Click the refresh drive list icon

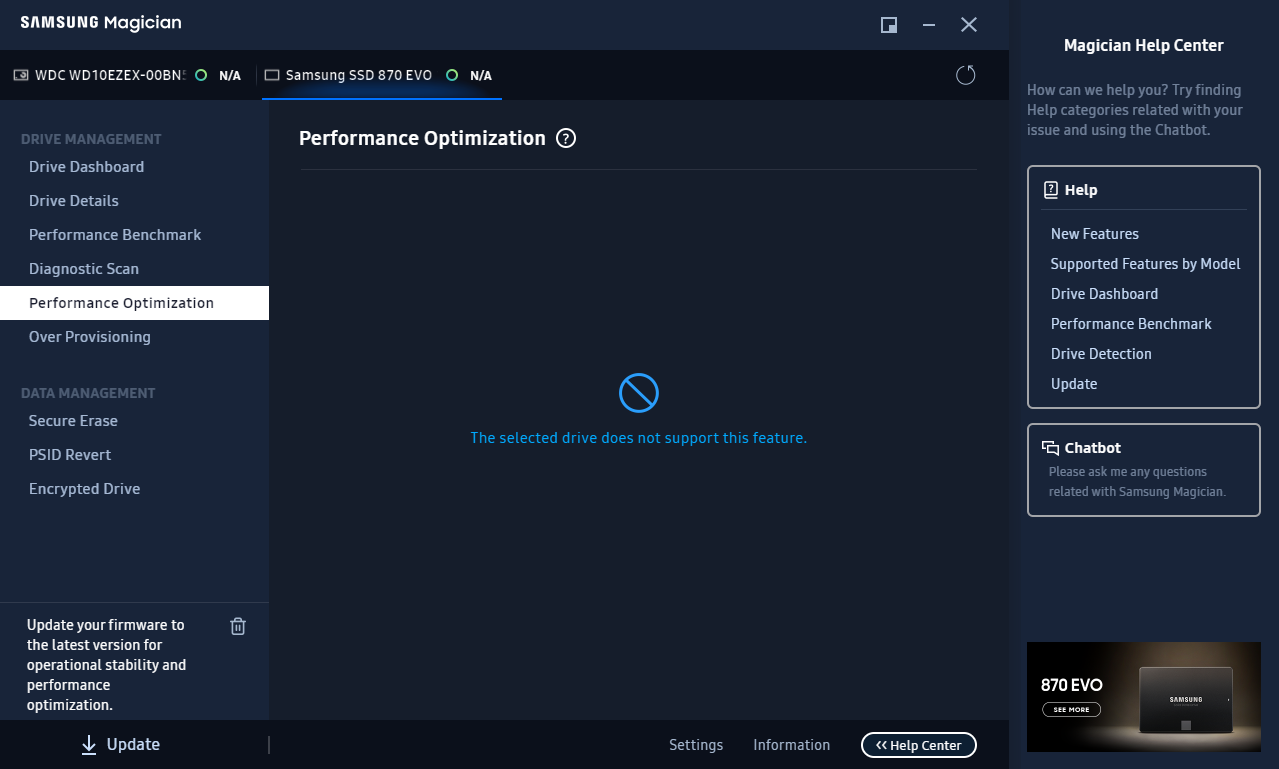coord(965,75)
